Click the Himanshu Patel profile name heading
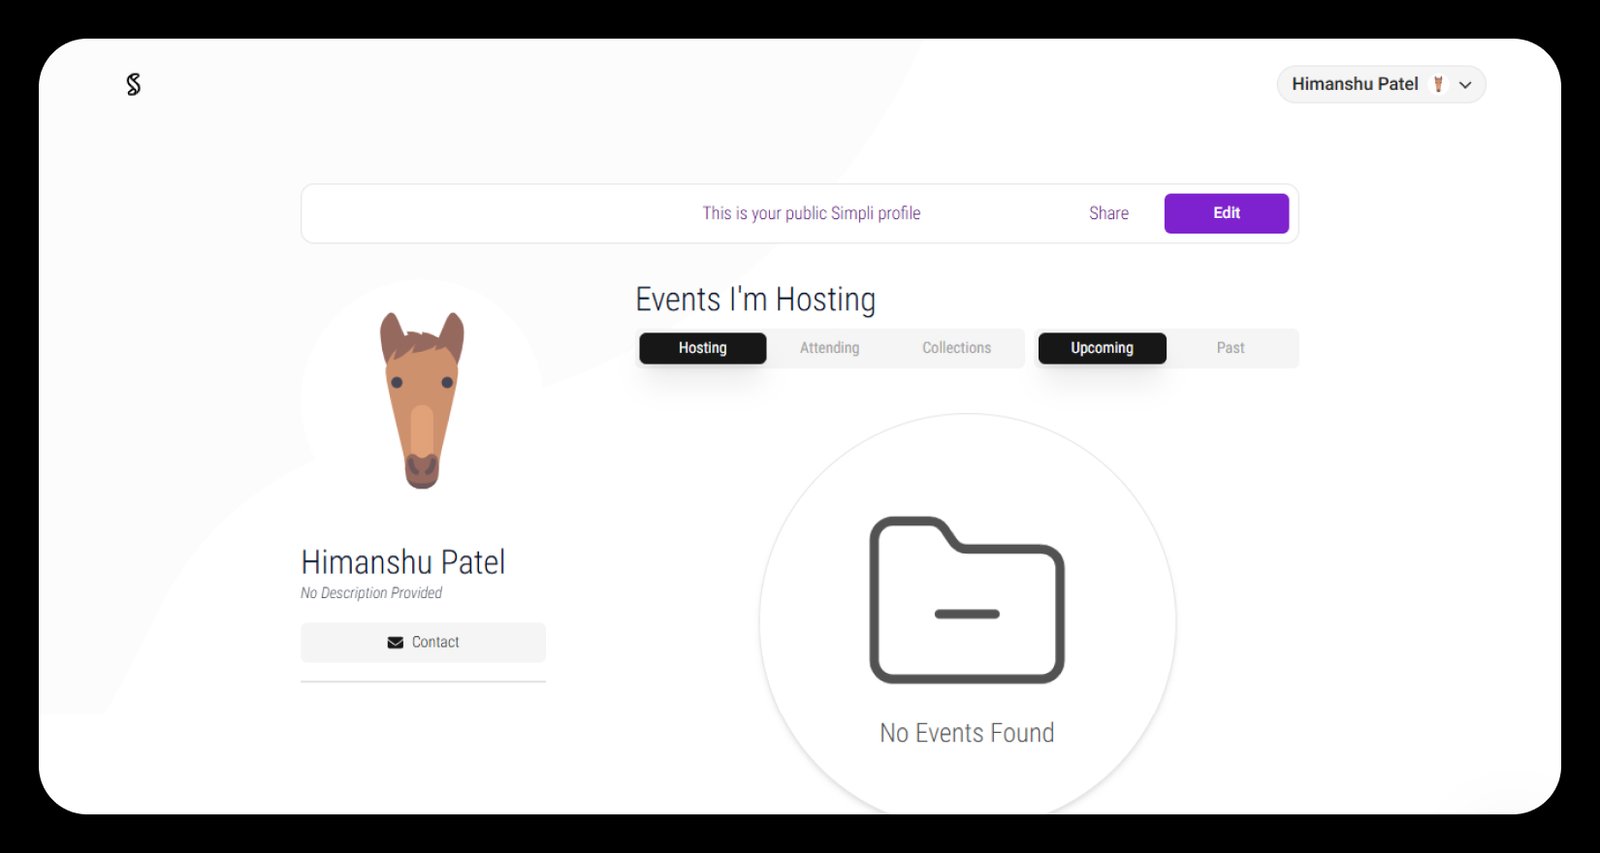1600x853 pixels. pos(403,562)
